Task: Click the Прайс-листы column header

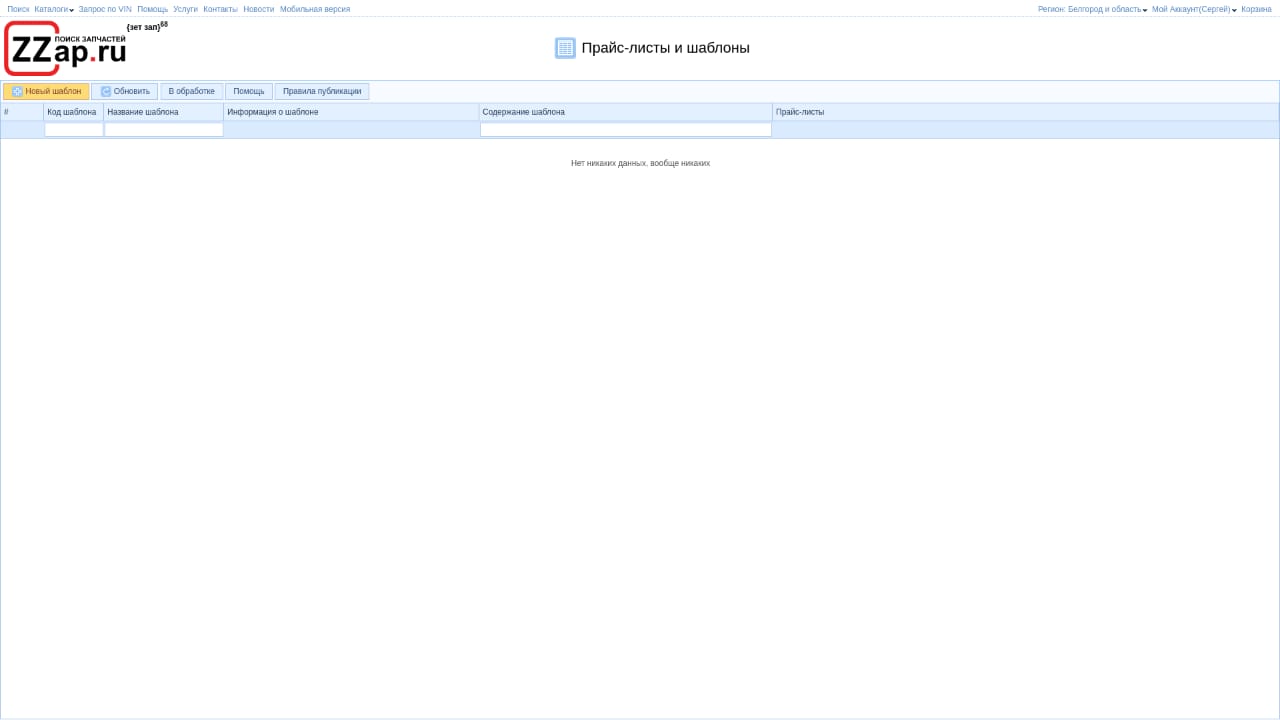Action: tap(800, 112)
